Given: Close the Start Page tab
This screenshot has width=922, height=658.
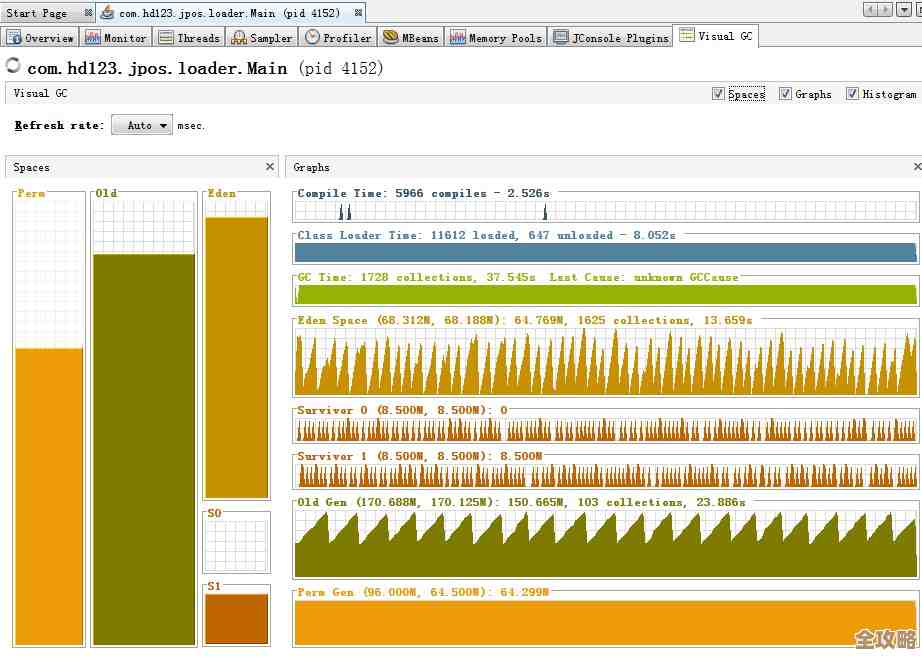Looking at the screenshot, I should click(88, 13).
